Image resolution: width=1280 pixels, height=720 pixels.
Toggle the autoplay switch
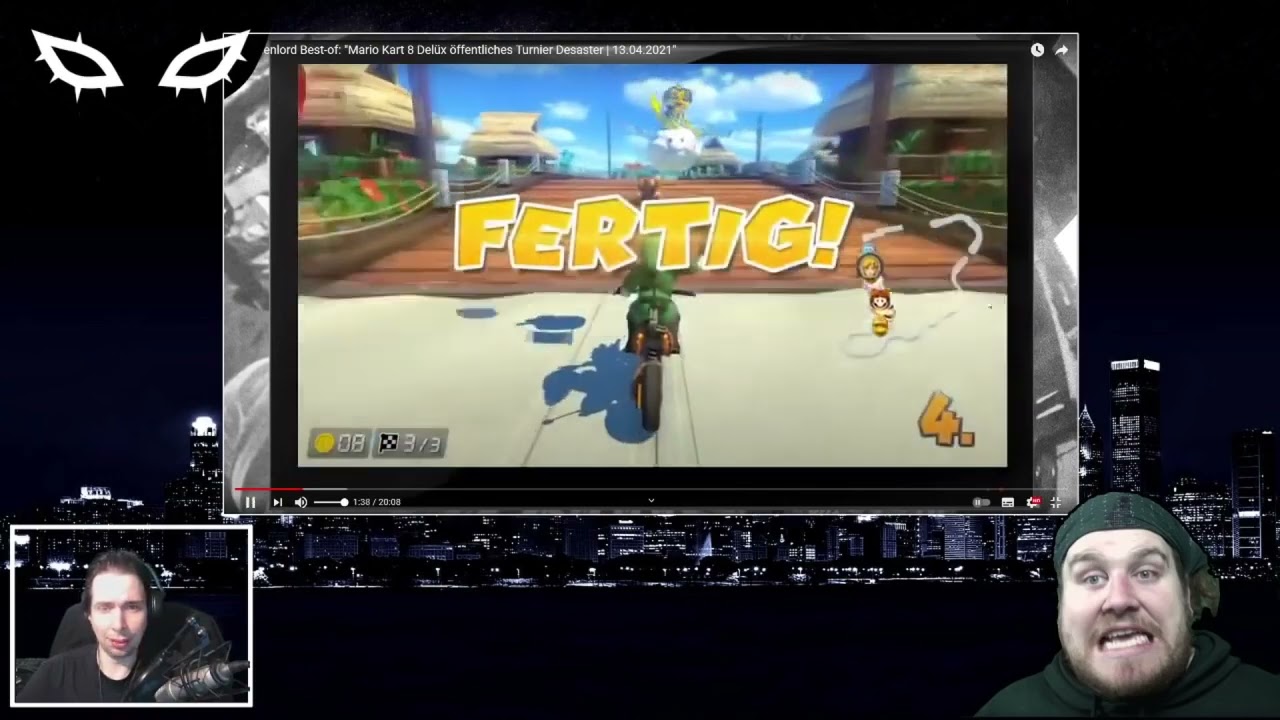(981, 502)
